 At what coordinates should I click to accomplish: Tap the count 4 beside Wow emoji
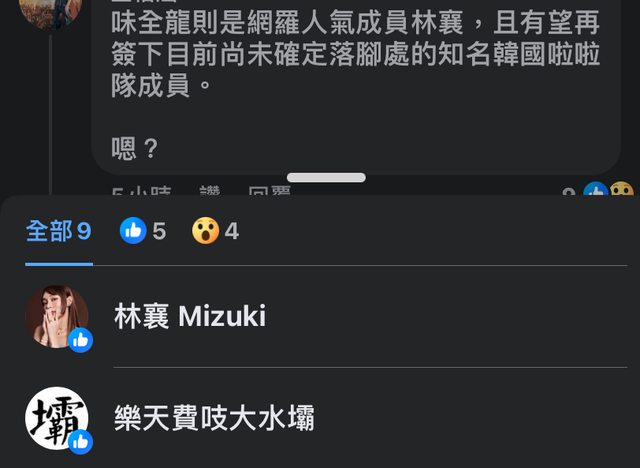[231, 231]
